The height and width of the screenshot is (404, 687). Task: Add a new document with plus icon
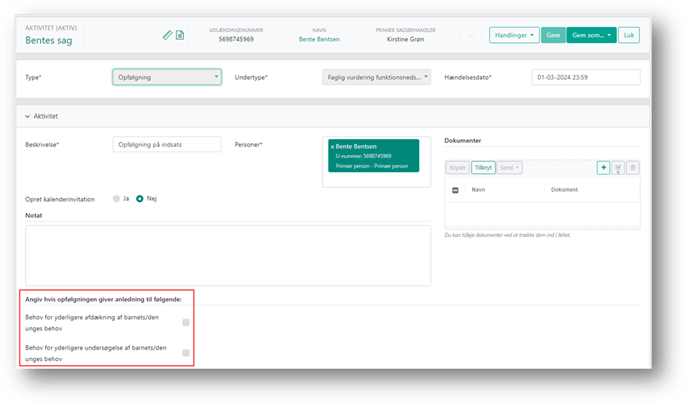[x=603, y=168]
